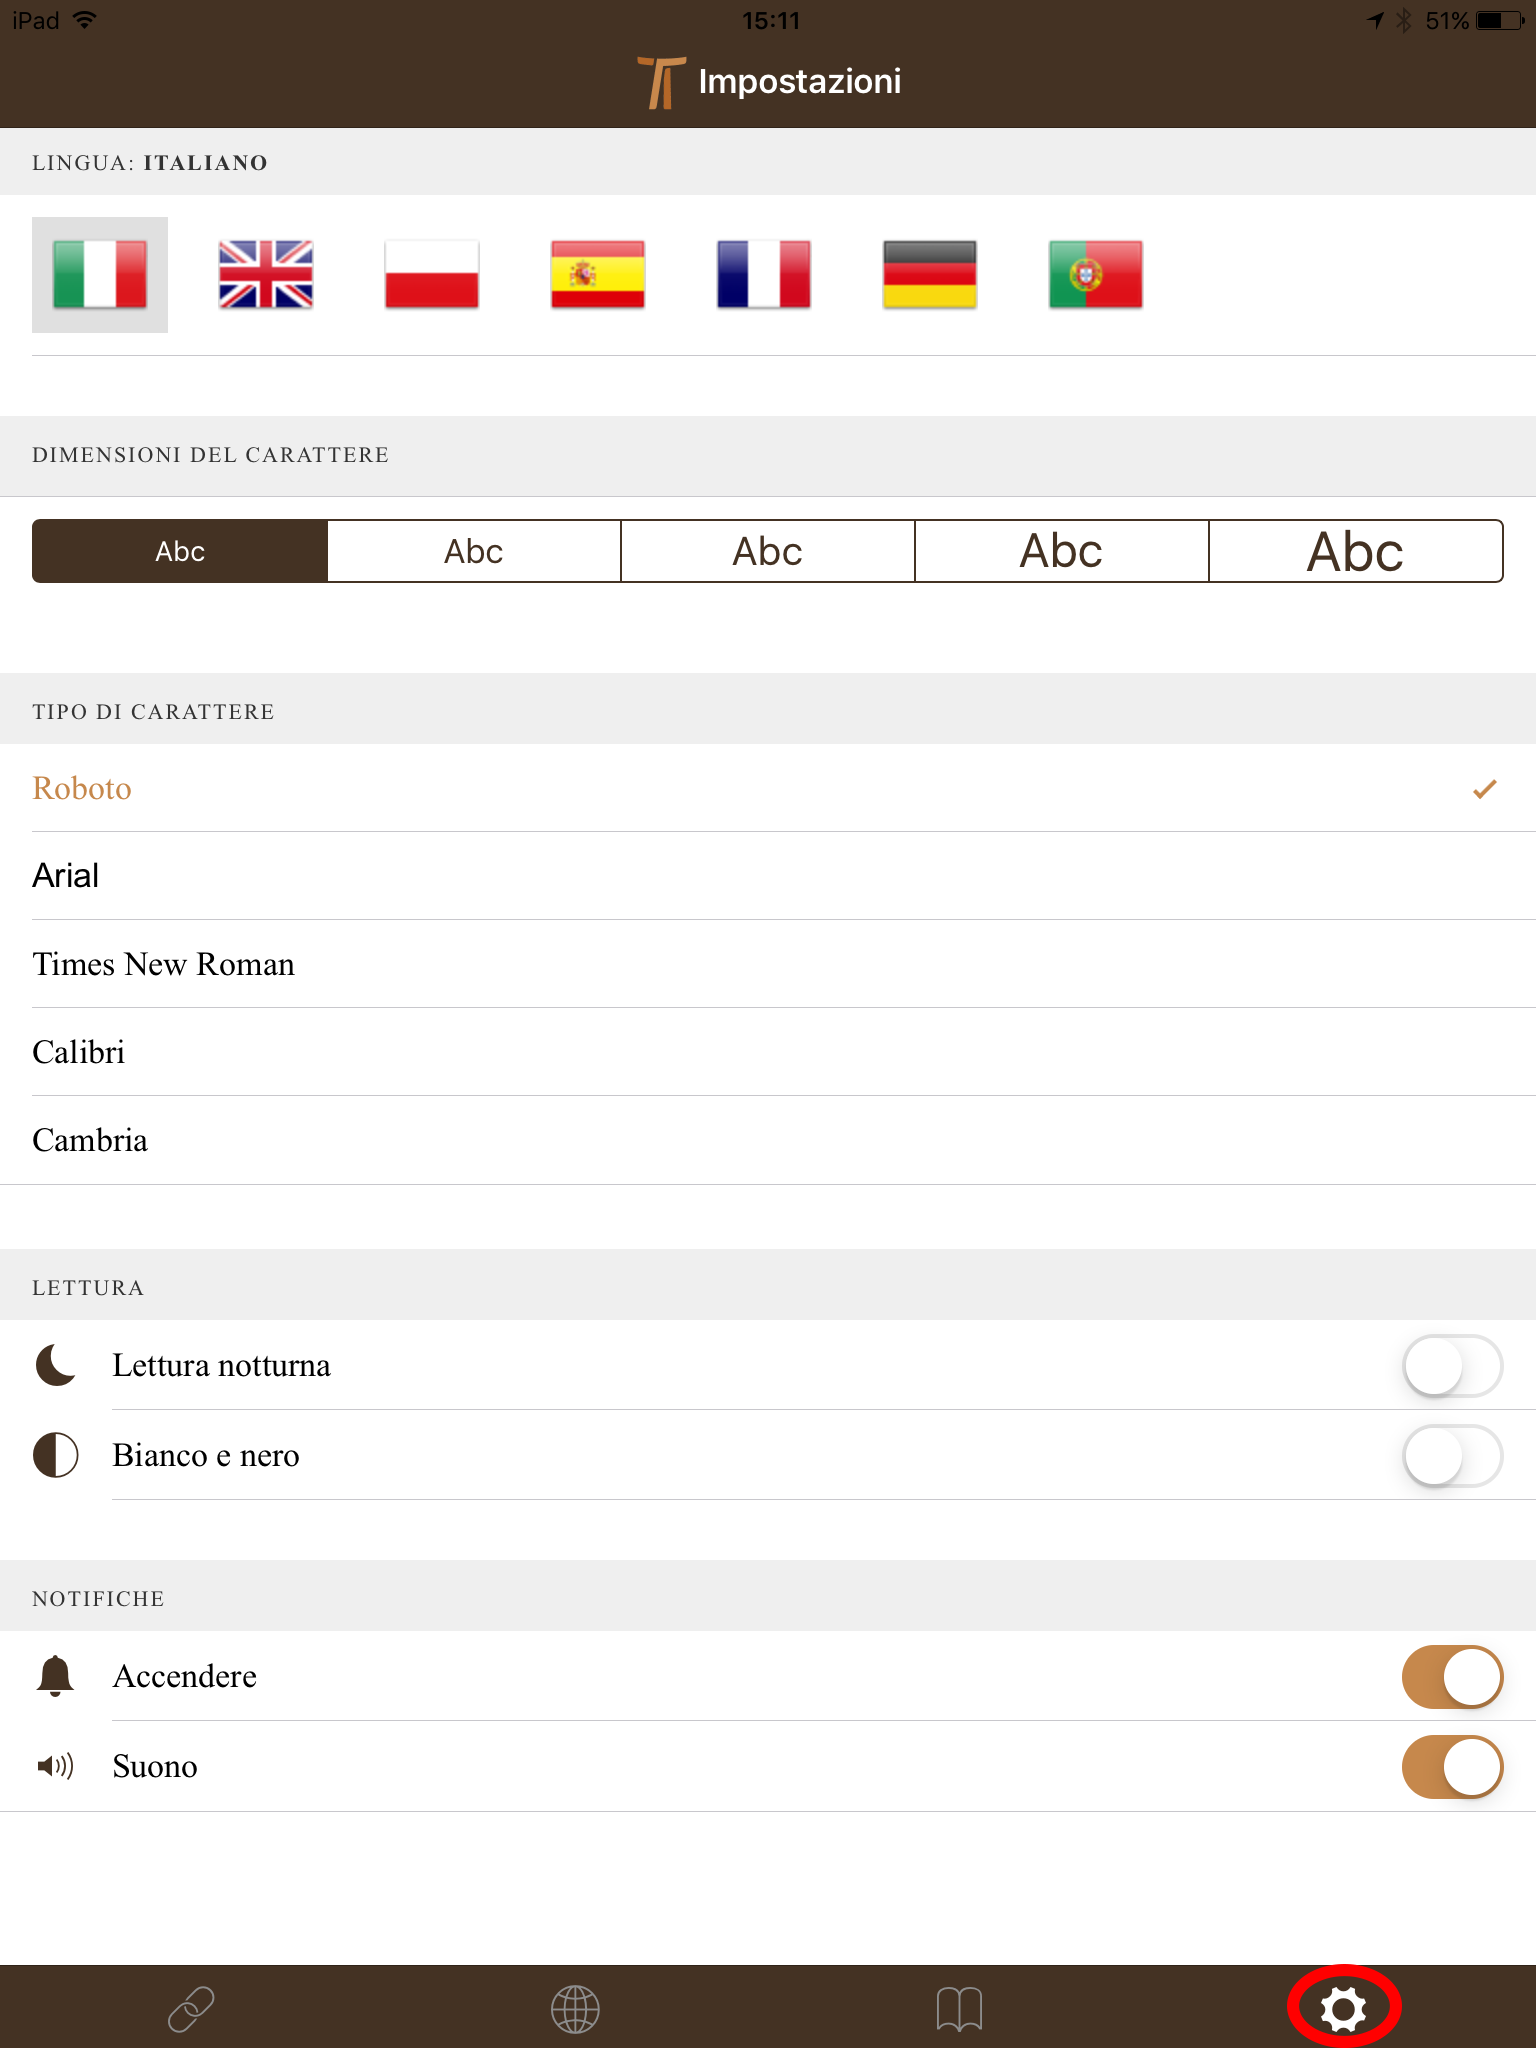Choose Times New Roman font
The height and width of the screenshot is (2048, 1536).
click(164, 964)
